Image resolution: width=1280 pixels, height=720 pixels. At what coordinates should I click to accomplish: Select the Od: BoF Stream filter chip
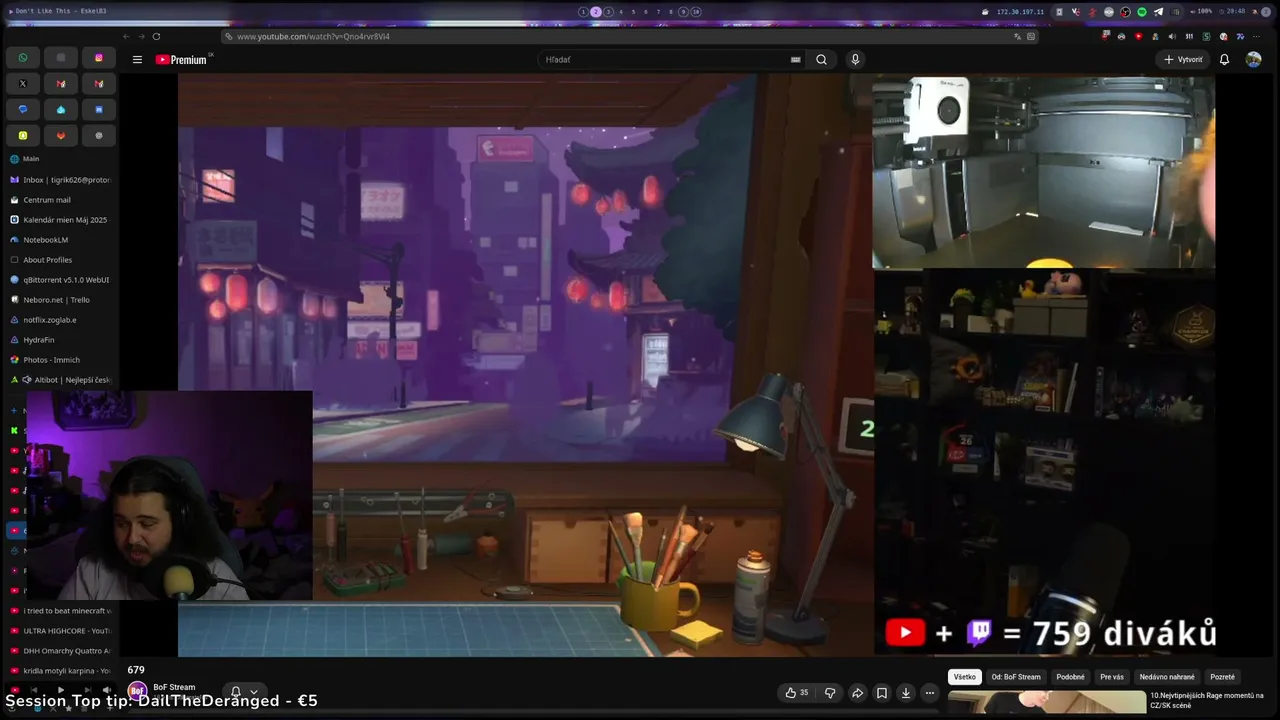point(1016,677)
